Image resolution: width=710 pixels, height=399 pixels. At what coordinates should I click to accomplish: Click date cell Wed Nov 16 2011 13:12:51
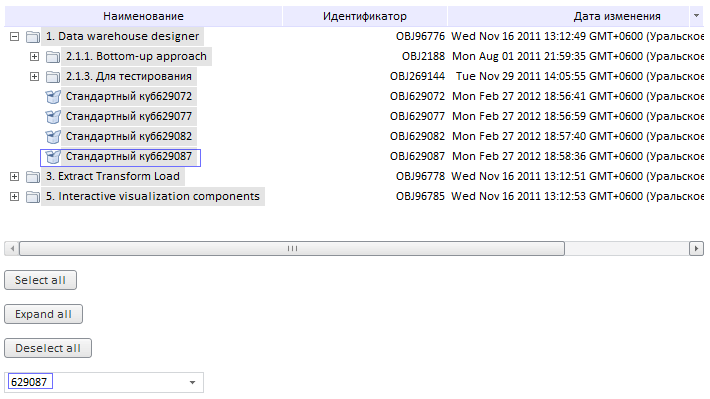click(x=577, y=176)
